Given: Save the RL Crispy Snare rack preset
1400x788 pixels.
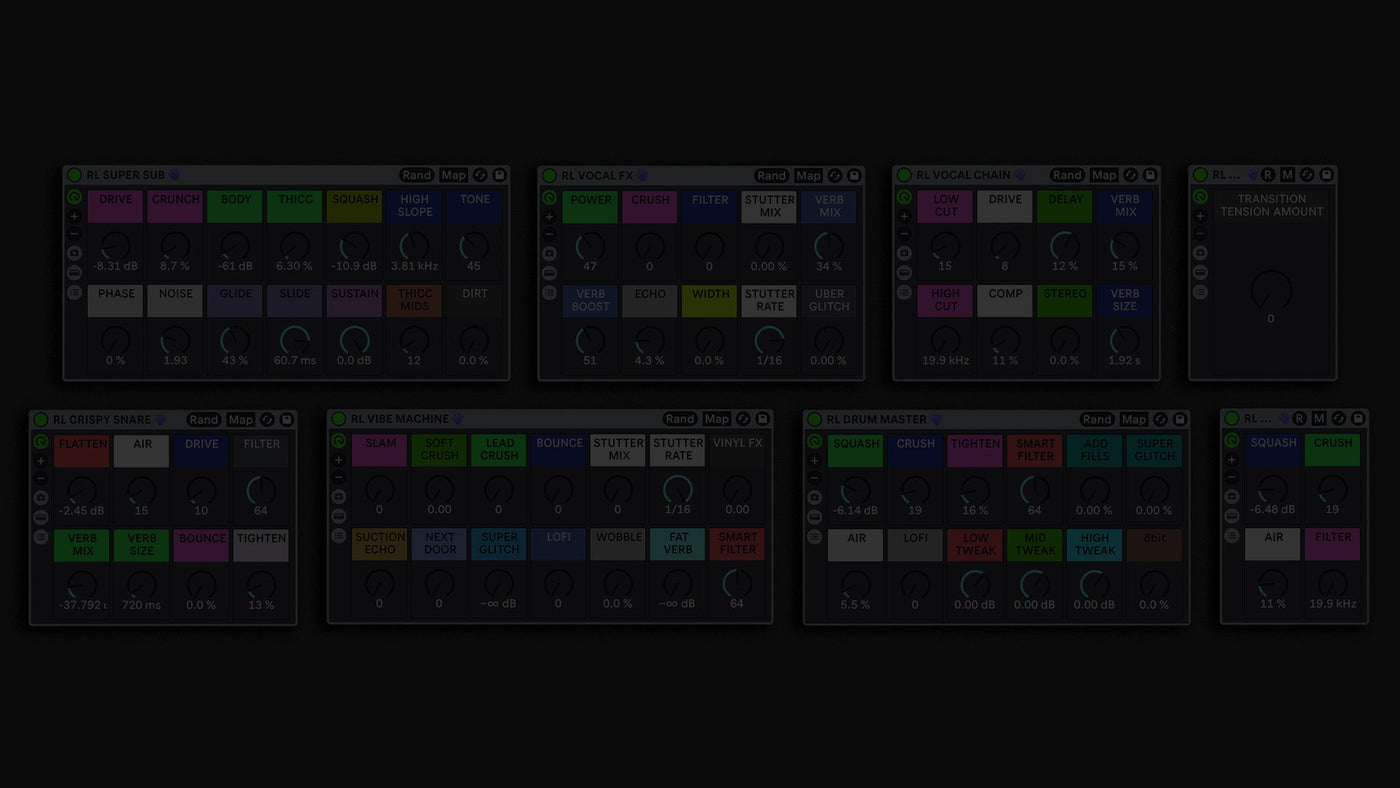Looking at the screenshot, I should point(285,419).
